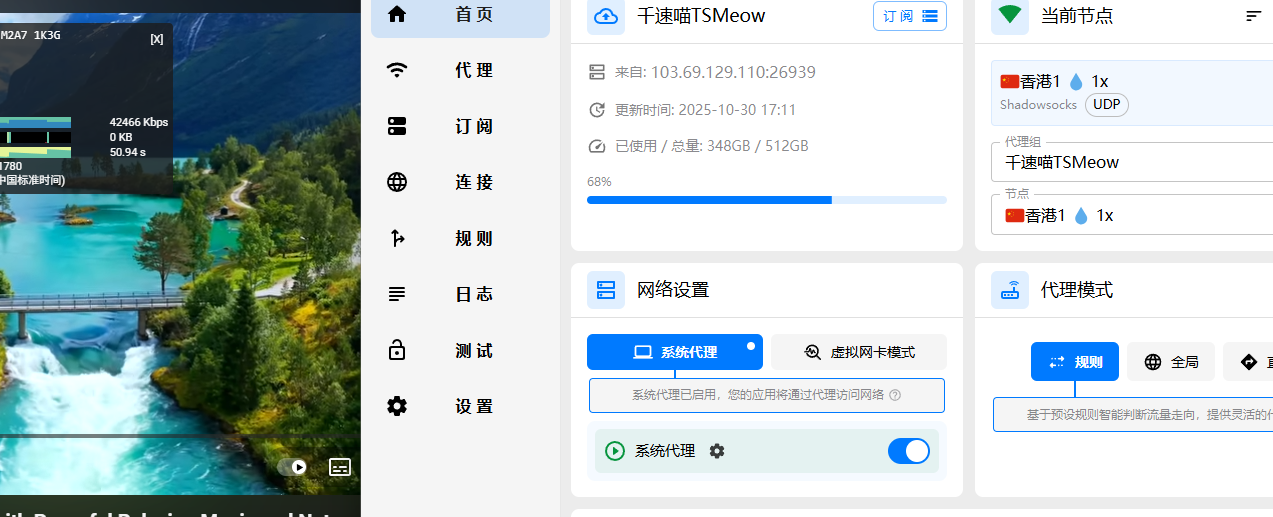Viewport: 1273px width, 517px height.
Task: Toggle video subtitles captions button
Action: (340, 467)
